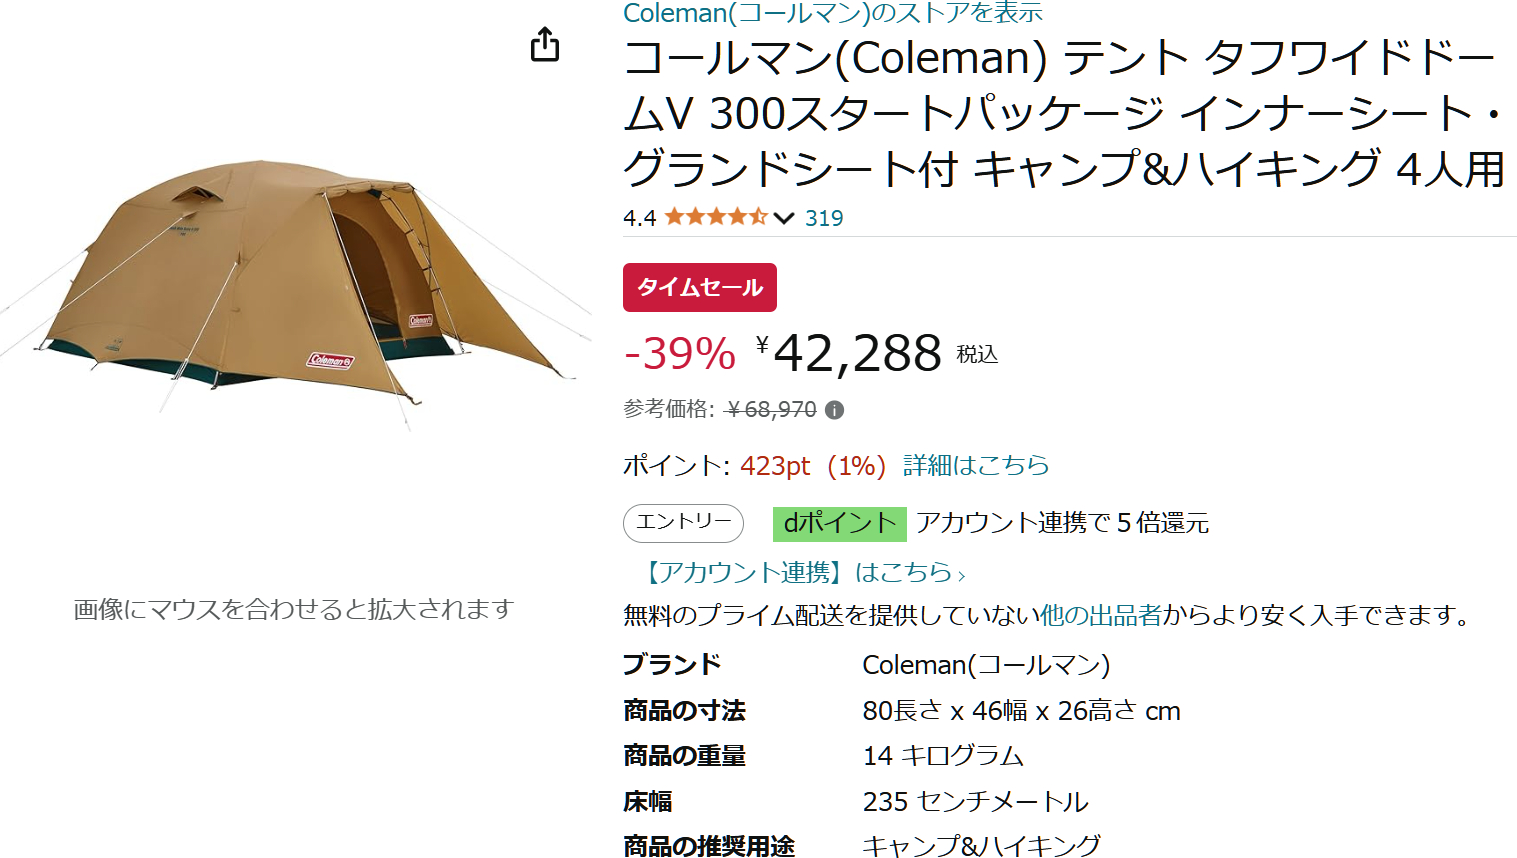The image size is (1517, 858).
Task: Expand the rating breakdown chevron
Action: tap(784, 218)
